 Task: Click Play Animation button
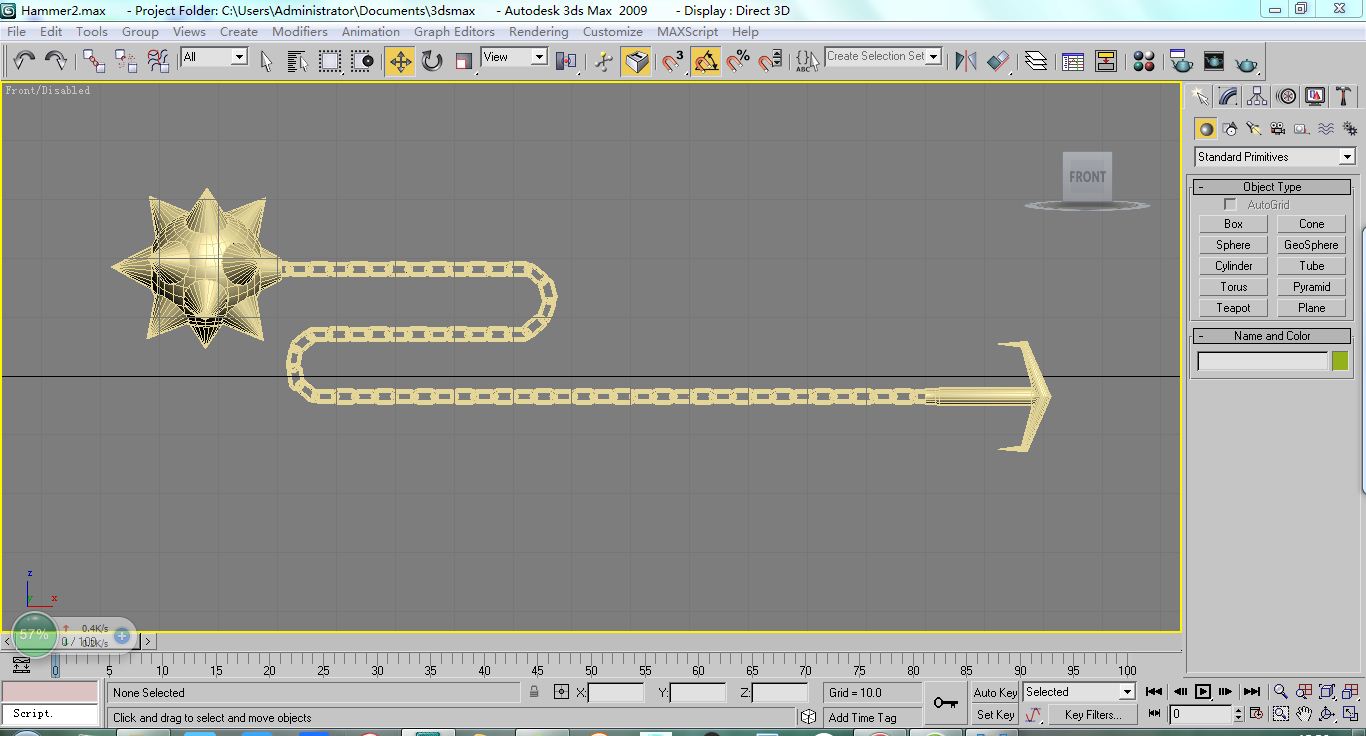(1203, 691)
